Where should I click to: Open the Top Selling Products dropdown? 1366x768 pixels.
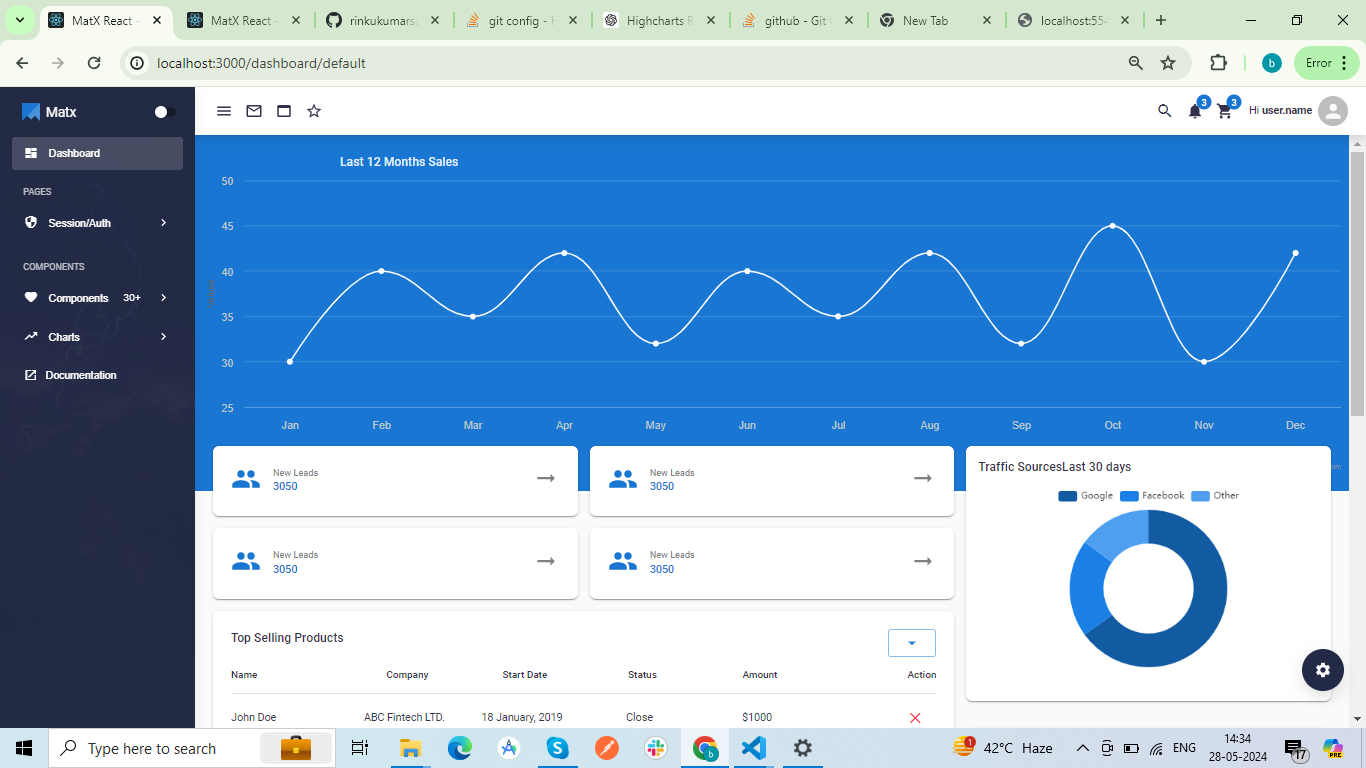911,643
